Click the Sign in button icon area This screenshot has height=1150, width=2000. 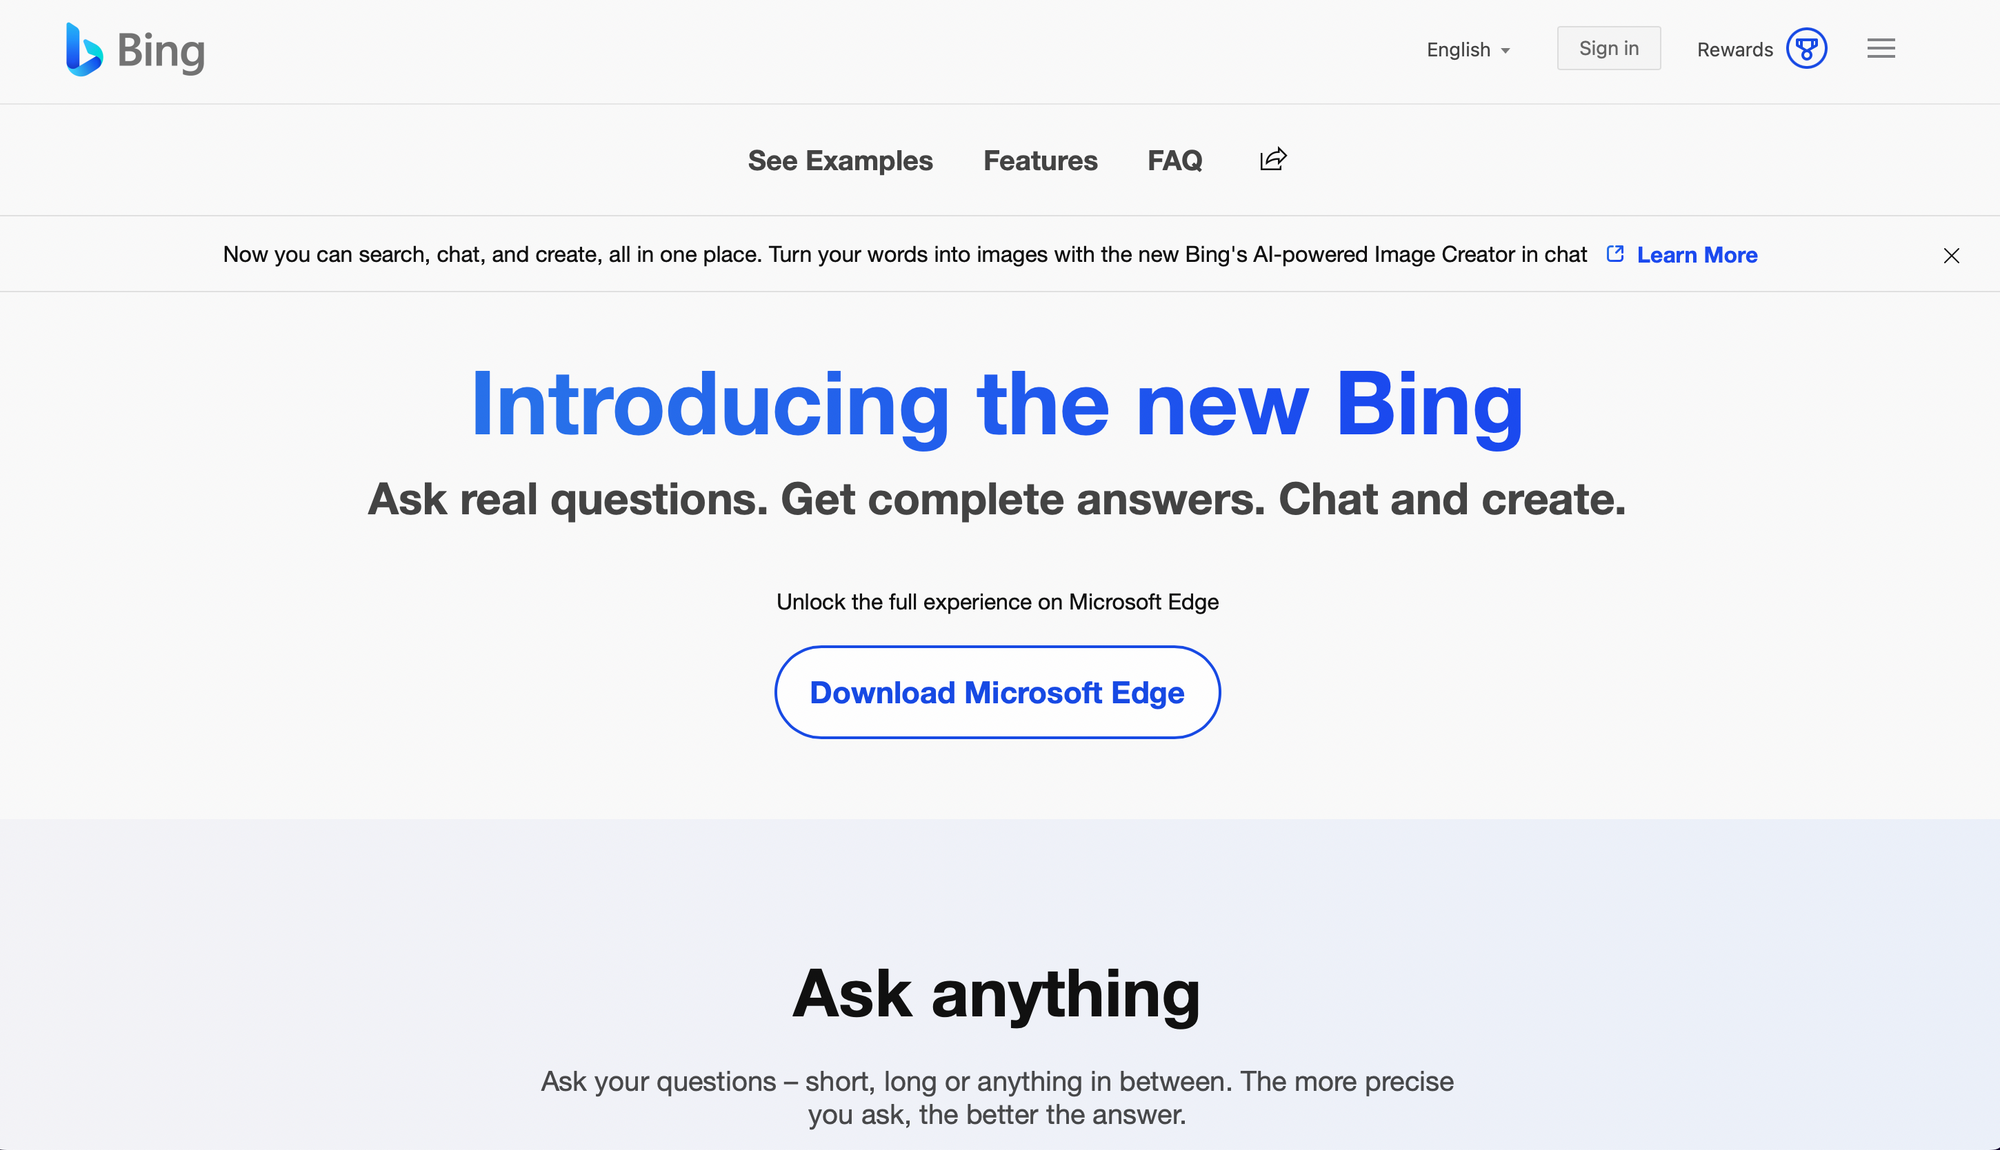(x=1610, y=48)
